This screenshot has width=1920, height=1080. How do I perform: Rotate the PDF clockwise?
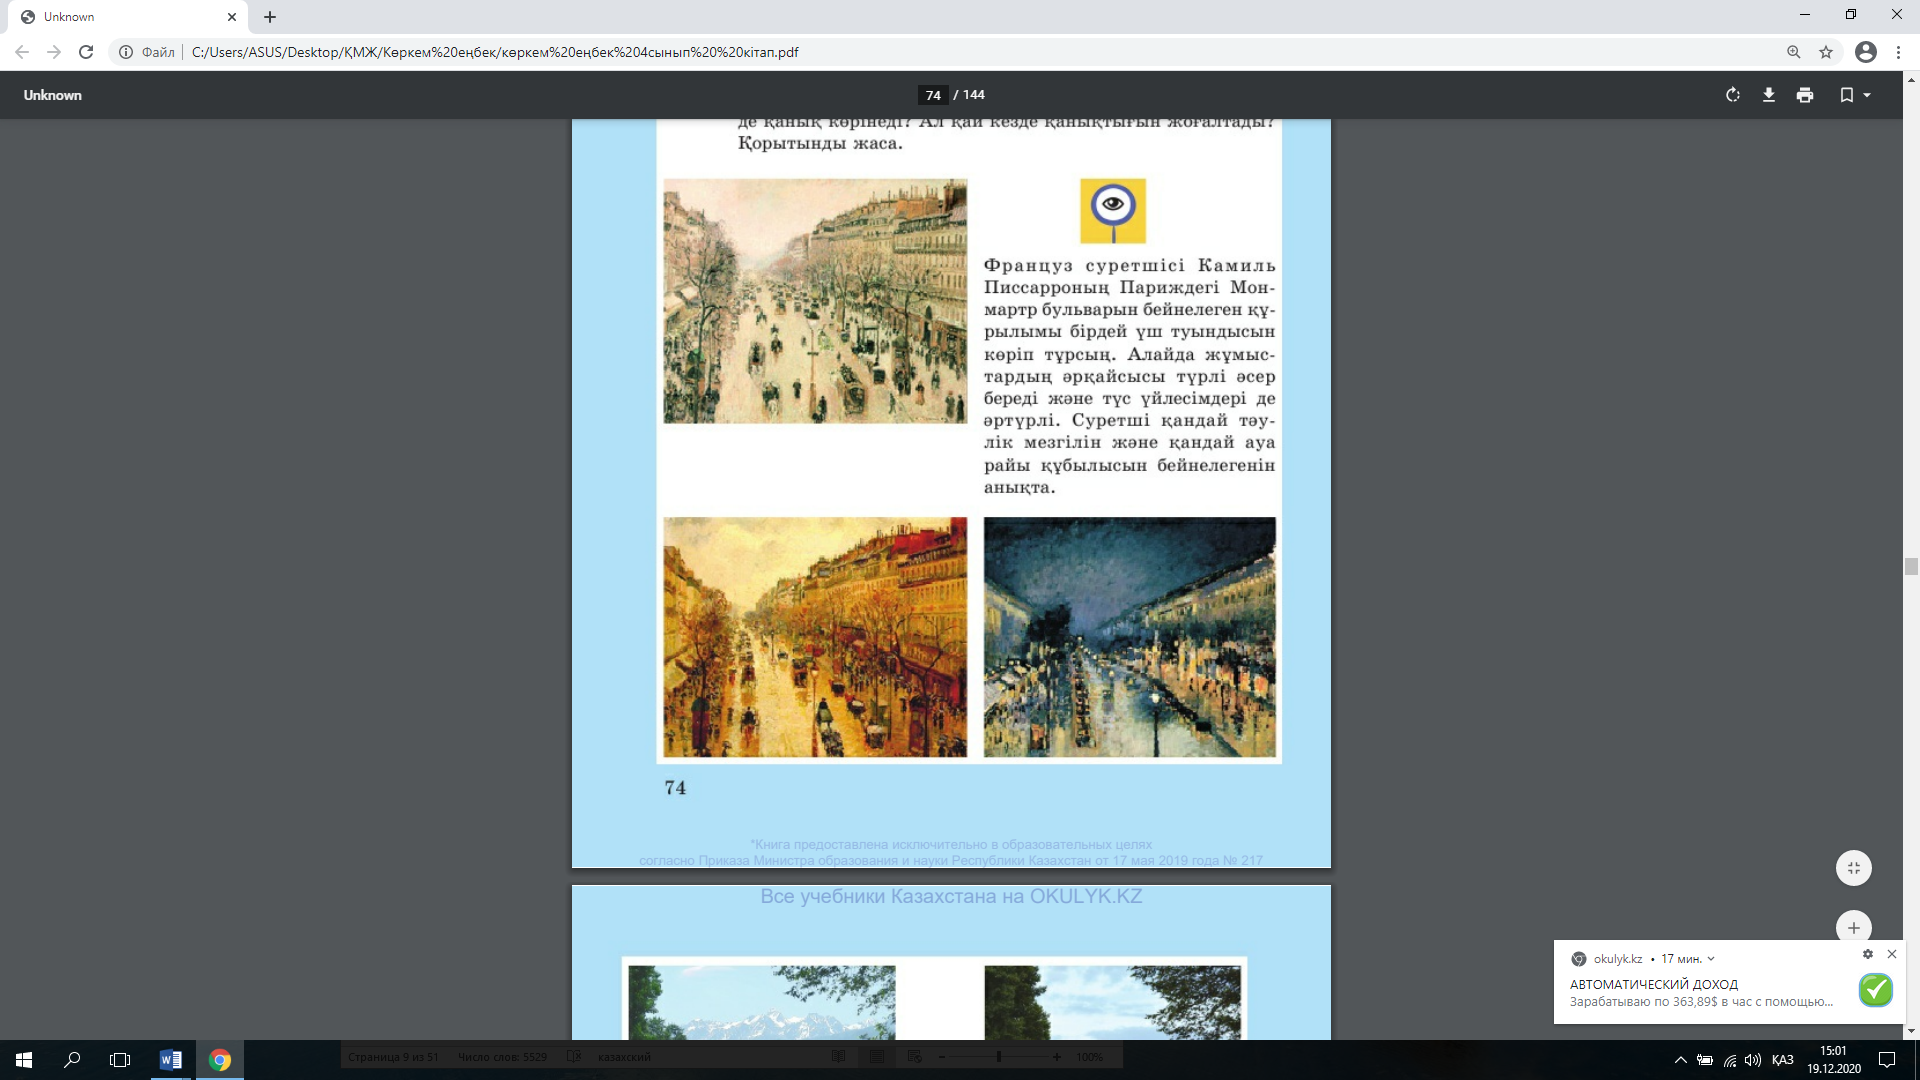pyautogui.click(x=1732, y=95)
